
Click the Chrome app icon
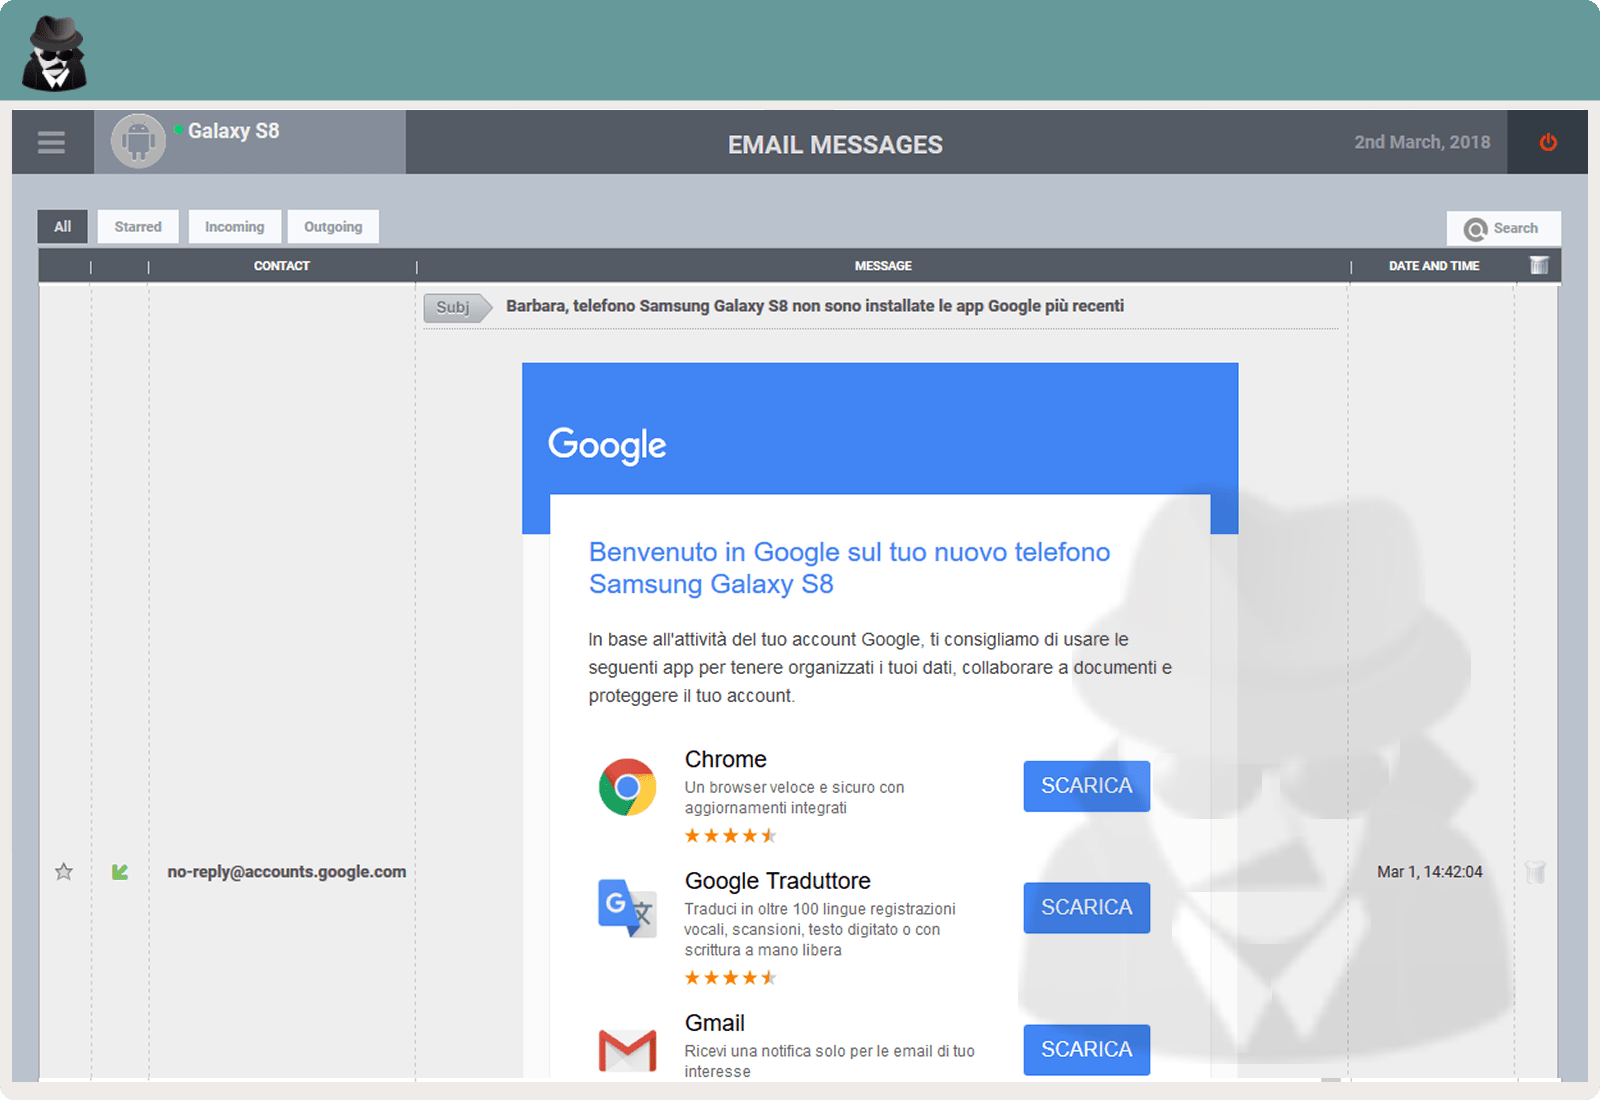pyautogui.click(x=627, y=787)
